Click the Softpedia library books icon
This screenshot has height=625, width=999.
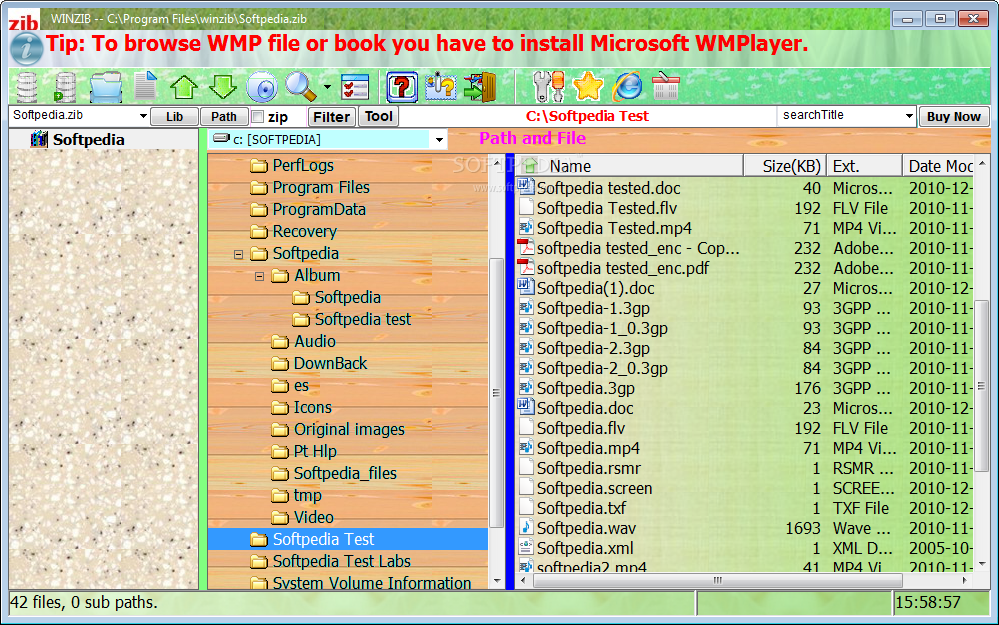[39, 139]
